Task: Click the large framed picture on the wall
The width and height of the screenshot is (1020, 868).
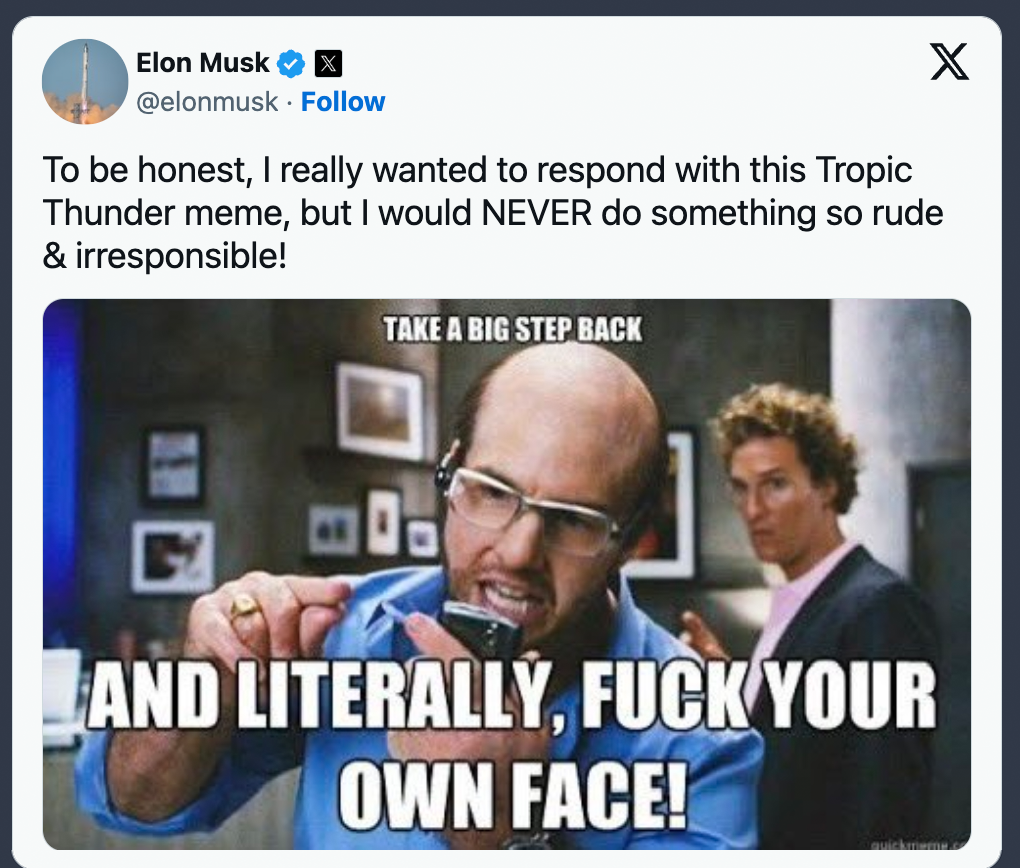Action: pos(380,409)
